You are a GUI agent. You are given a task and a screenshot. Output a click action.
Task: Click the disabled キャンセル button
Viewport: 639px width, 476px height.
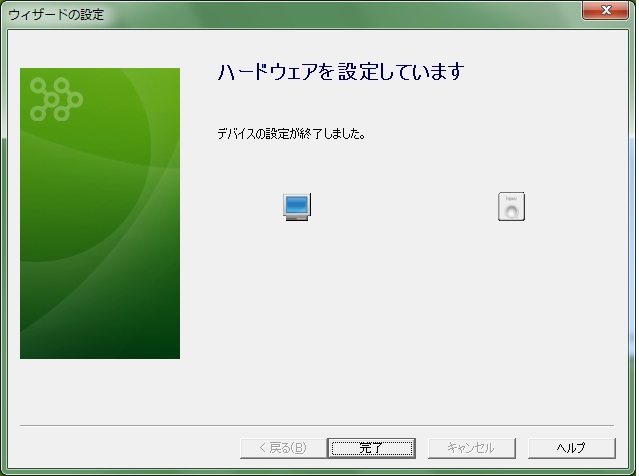[472, 448]
